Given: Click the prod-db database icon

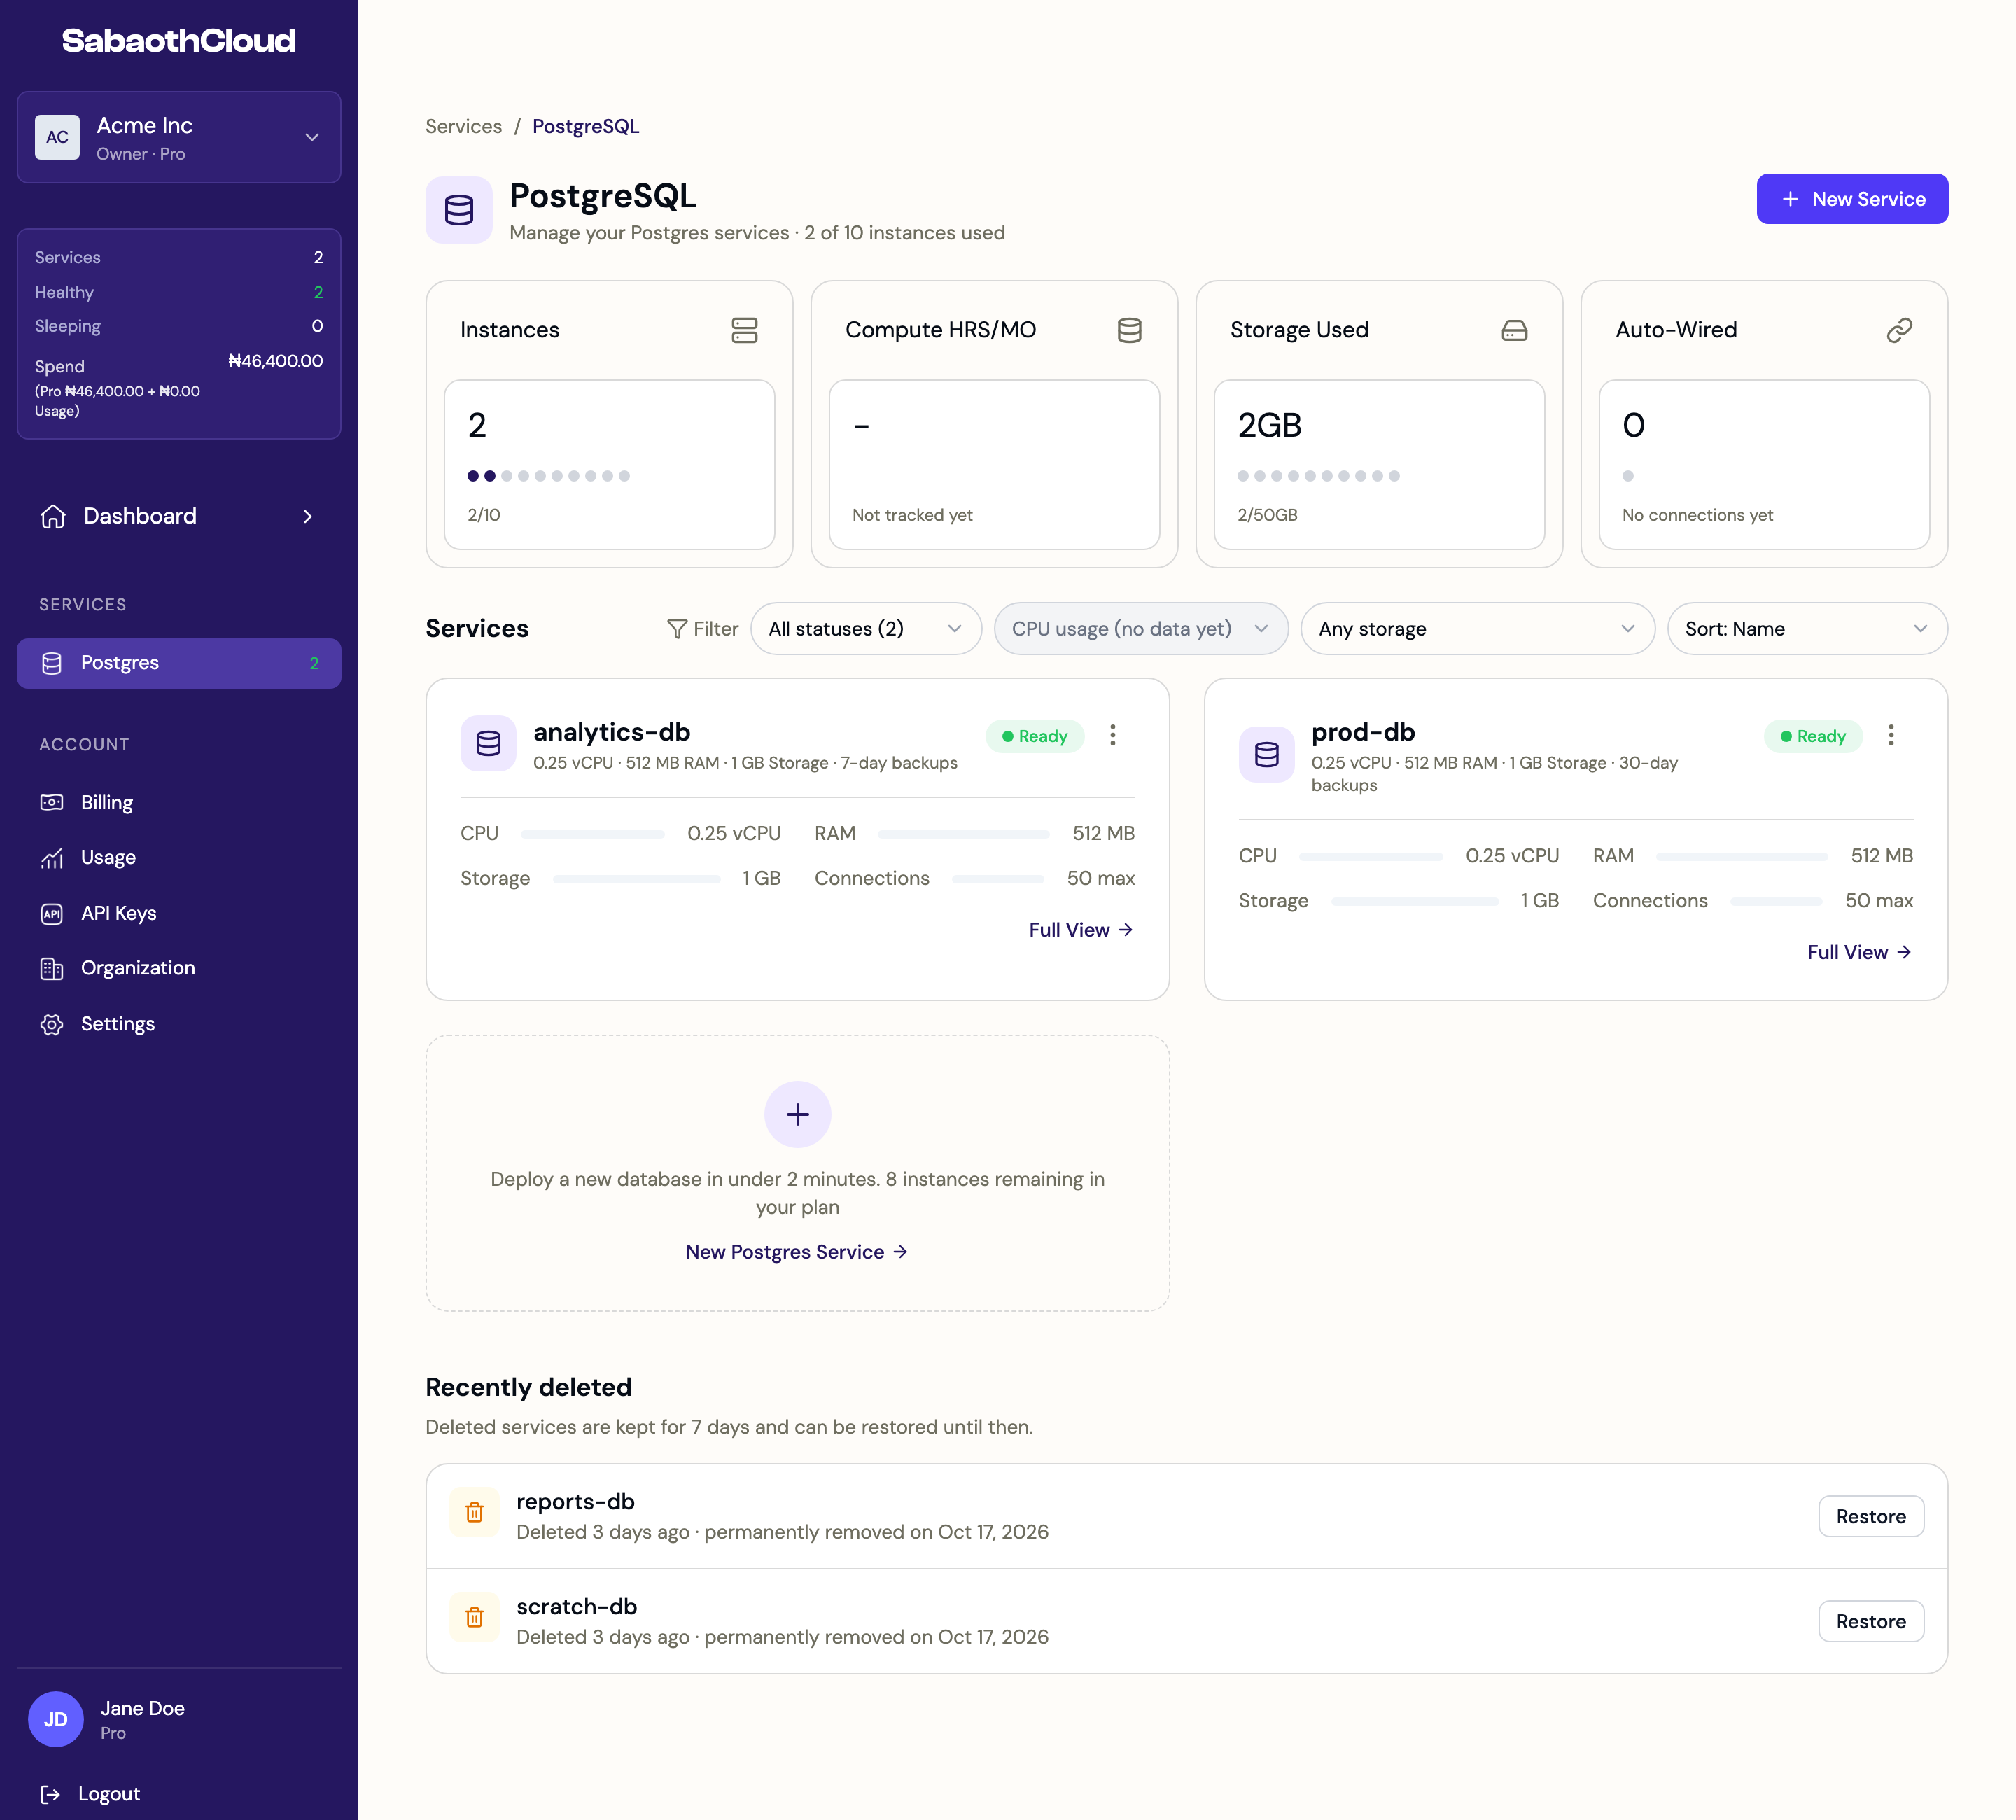Looking at the screenshot, I should [1266, 754].
